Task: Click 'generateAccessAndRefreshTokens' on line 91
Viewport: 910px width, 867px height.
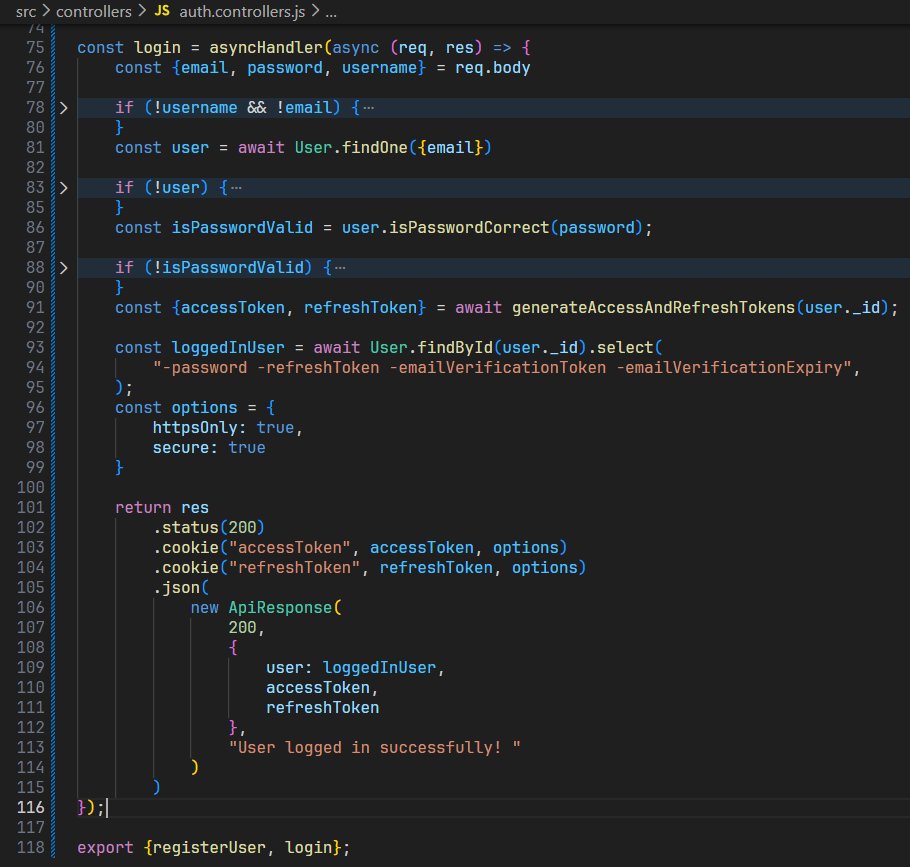Action: click(x=653, y=308)
